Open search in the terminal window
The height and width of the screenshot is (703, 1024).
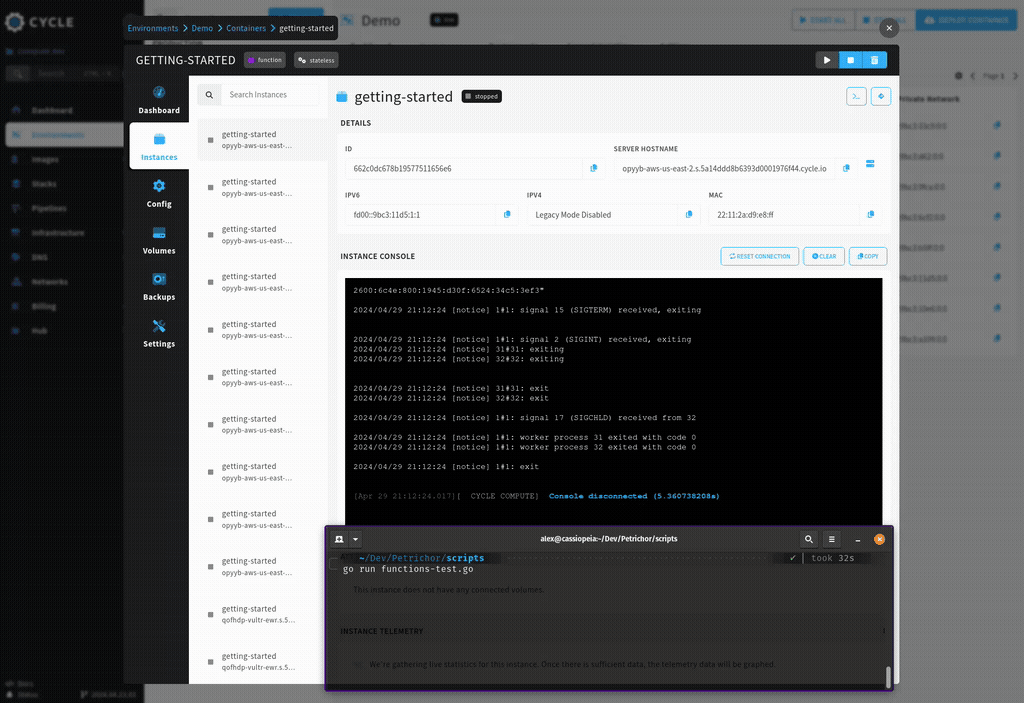808,539
